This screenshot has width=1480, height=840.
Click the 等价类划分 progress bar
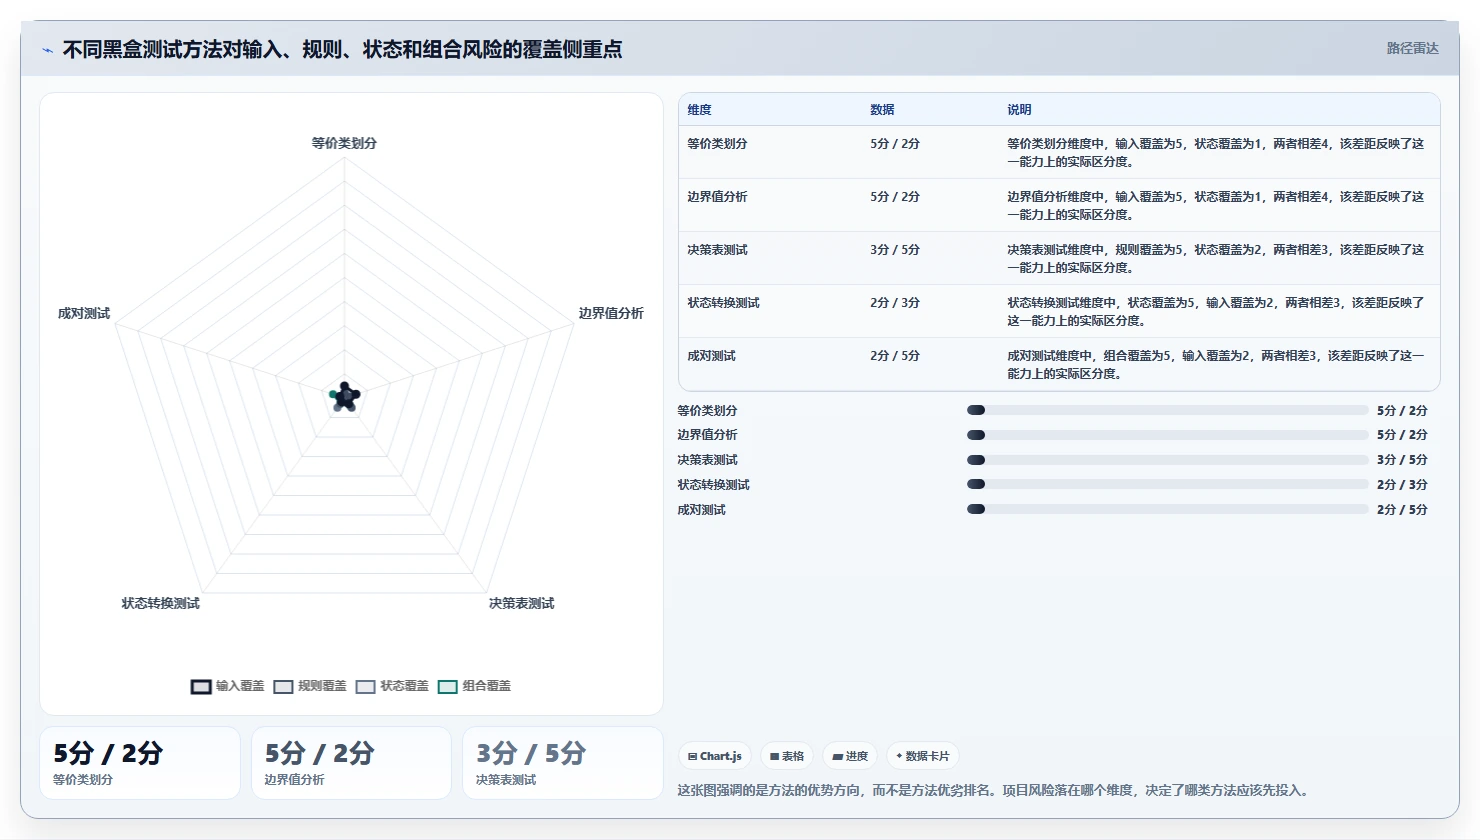(1167, 410)
